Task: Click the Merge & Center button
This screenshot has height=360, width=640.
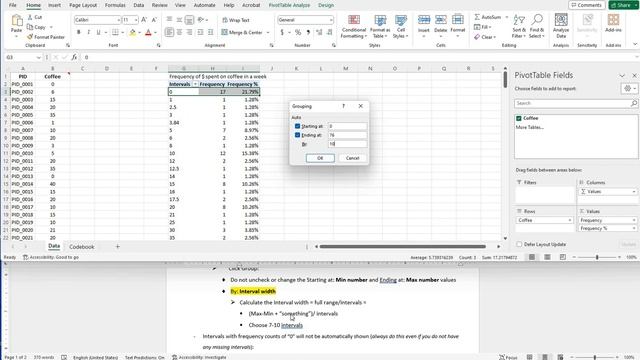Action: point(242,32)
